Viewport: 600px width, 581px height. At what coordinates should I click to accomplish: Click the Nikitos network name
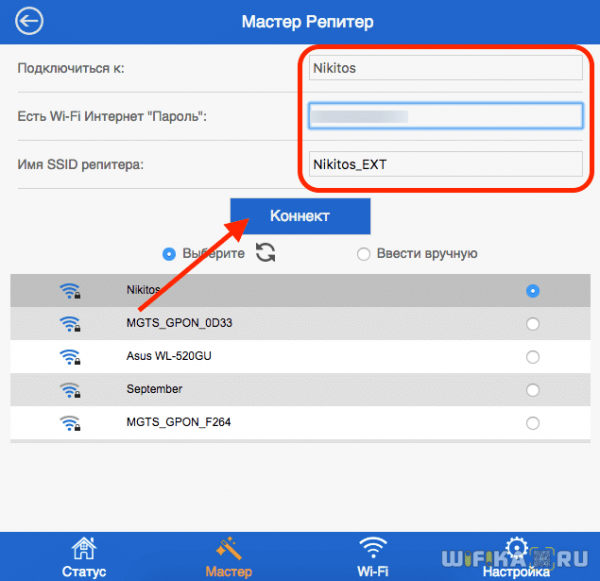[143, 290]
